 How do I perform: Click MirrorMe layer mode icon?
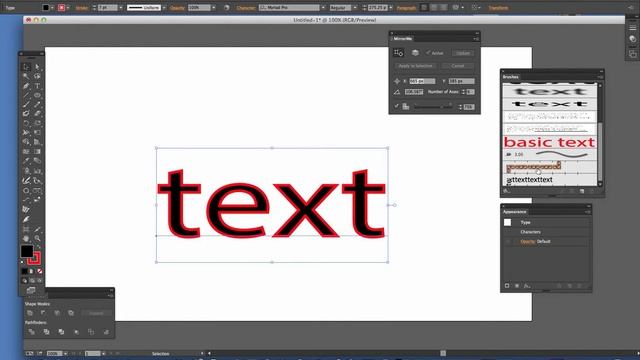415,53
